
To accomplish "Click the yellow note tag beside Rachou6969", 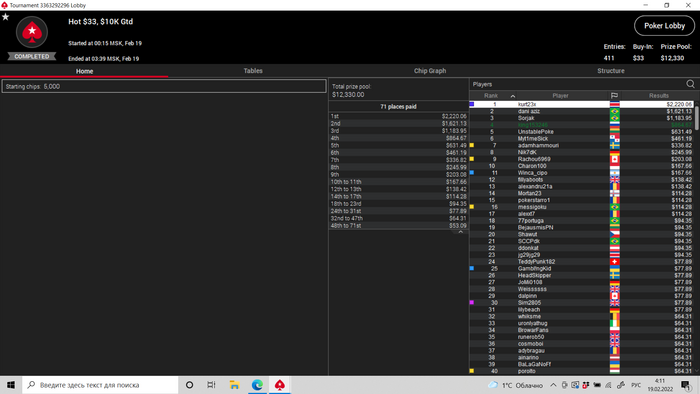I will click(x=471, y=159).
